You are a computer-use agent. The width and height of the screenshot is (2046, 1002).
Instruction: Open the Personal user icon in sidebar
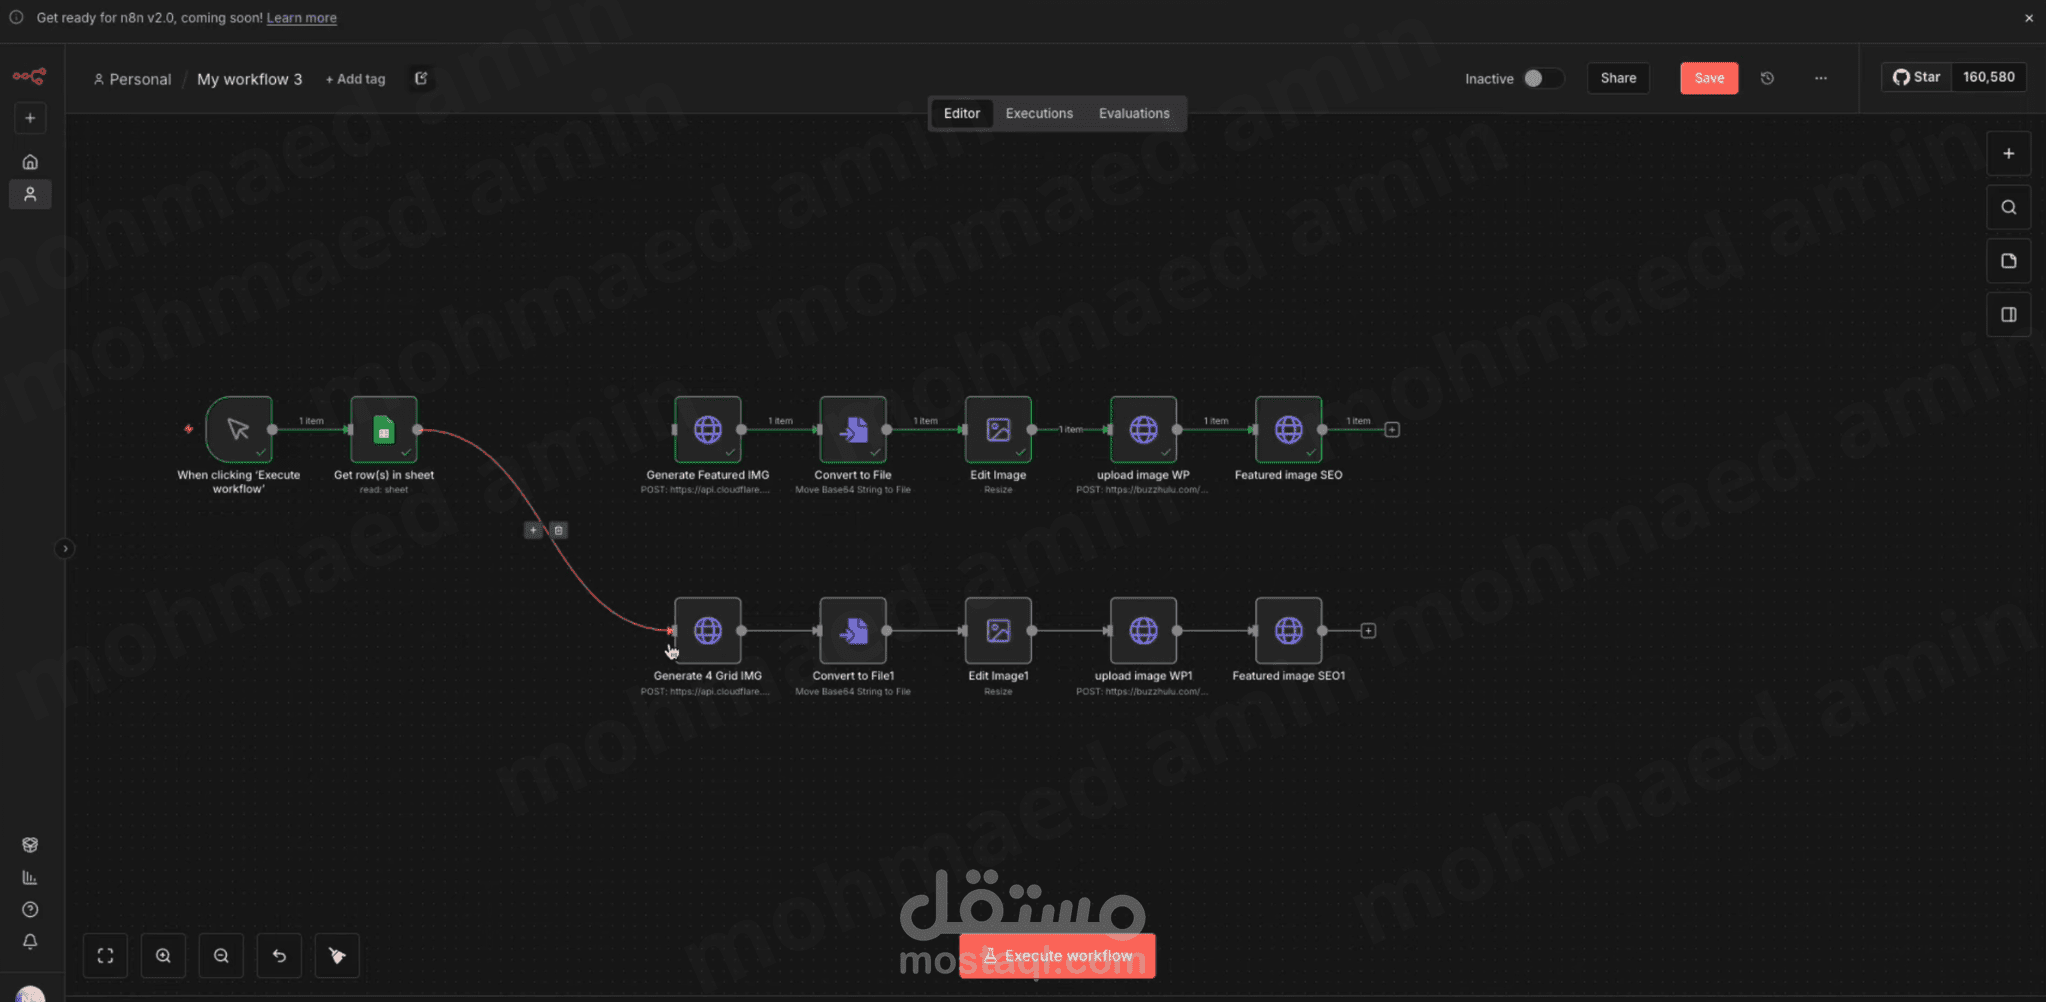[x=30, y=194]
